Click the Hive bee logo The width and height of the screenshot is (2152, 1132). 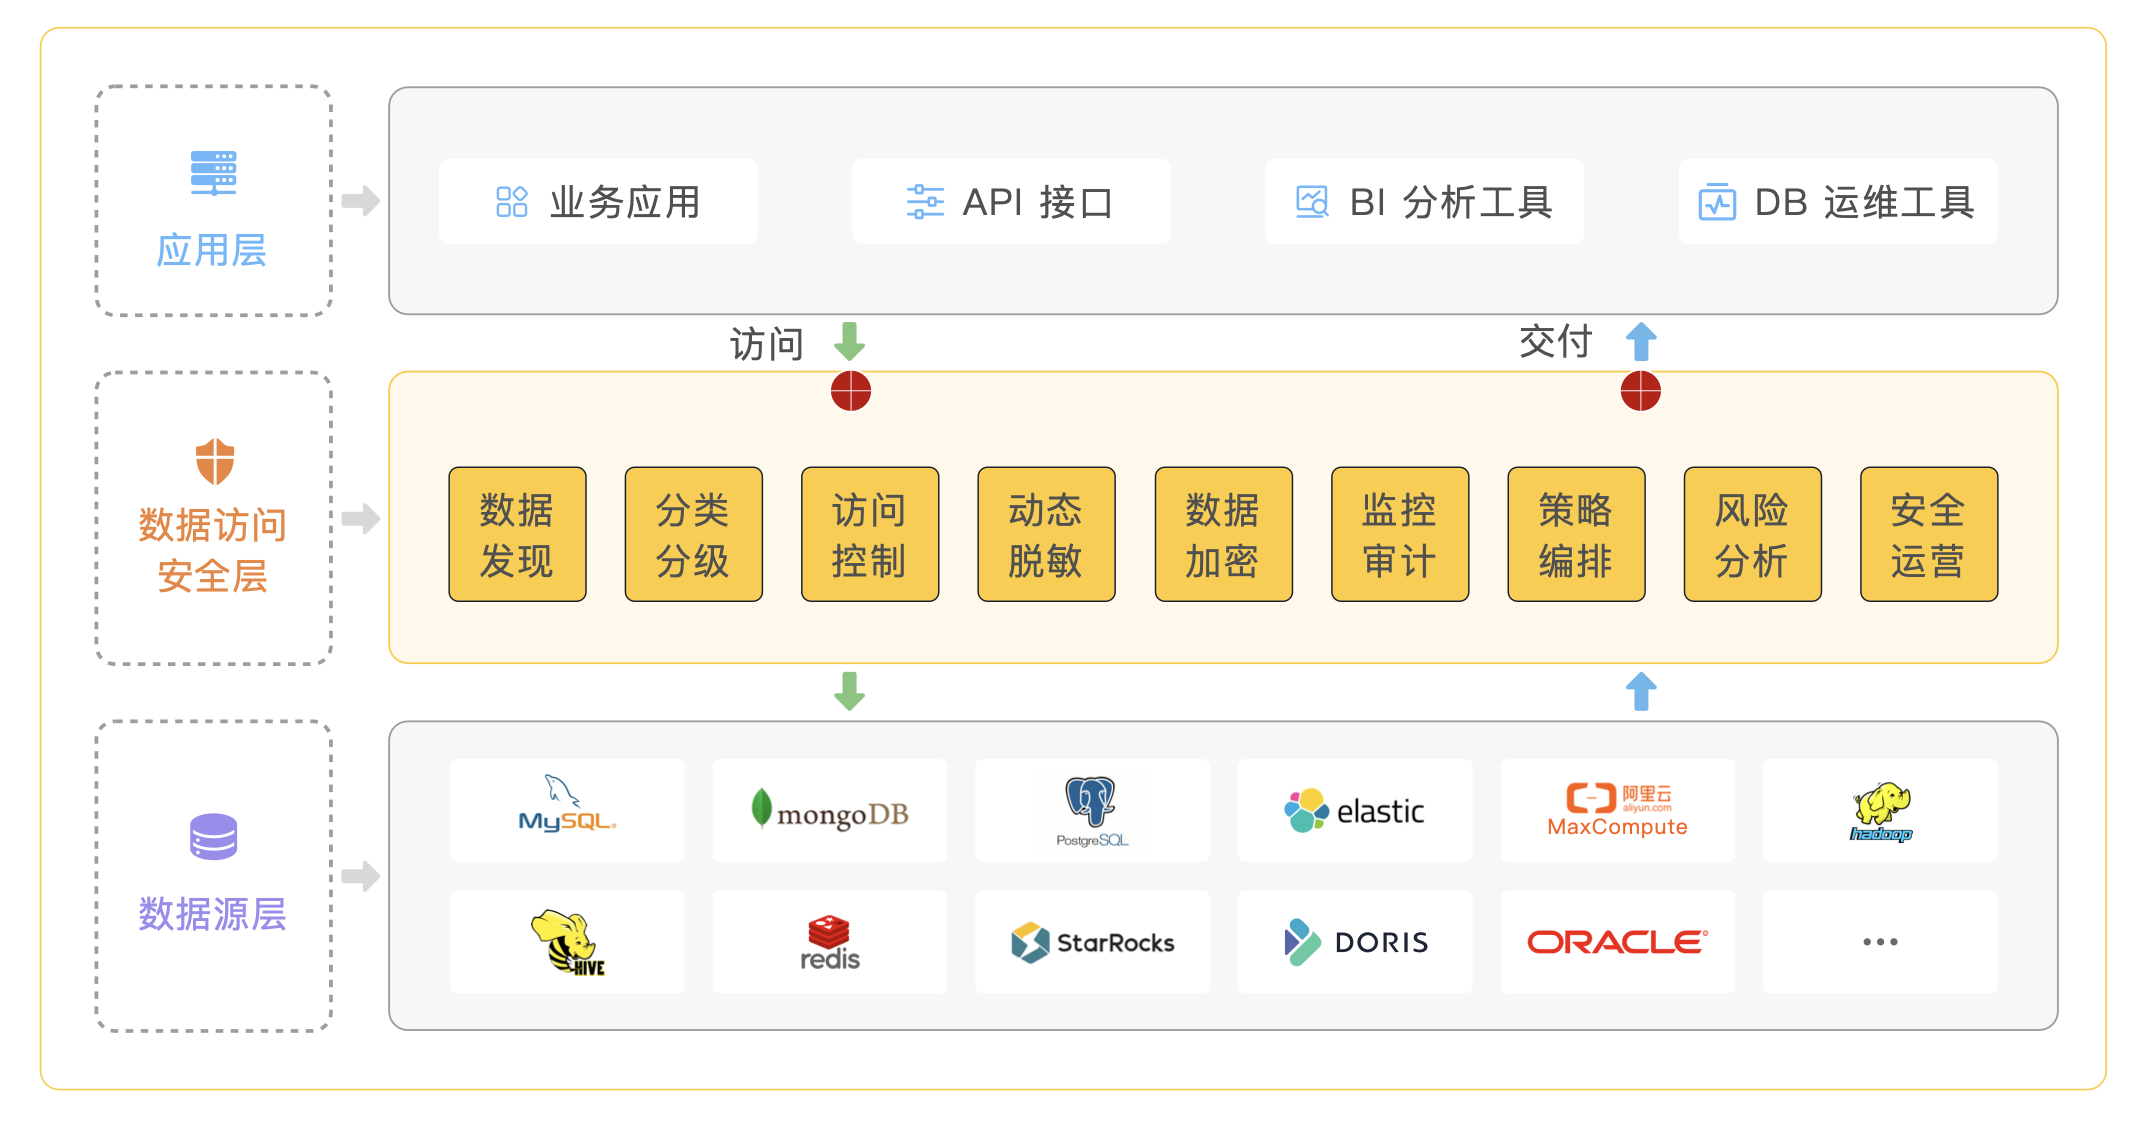point(567,941)
